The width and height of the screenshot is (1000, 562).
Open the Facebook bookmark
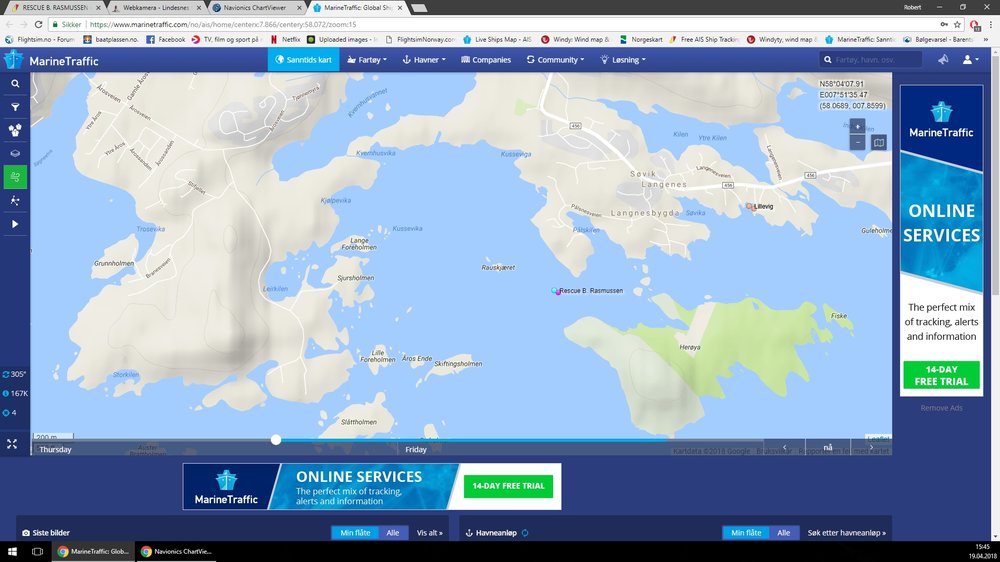[166, 40]
